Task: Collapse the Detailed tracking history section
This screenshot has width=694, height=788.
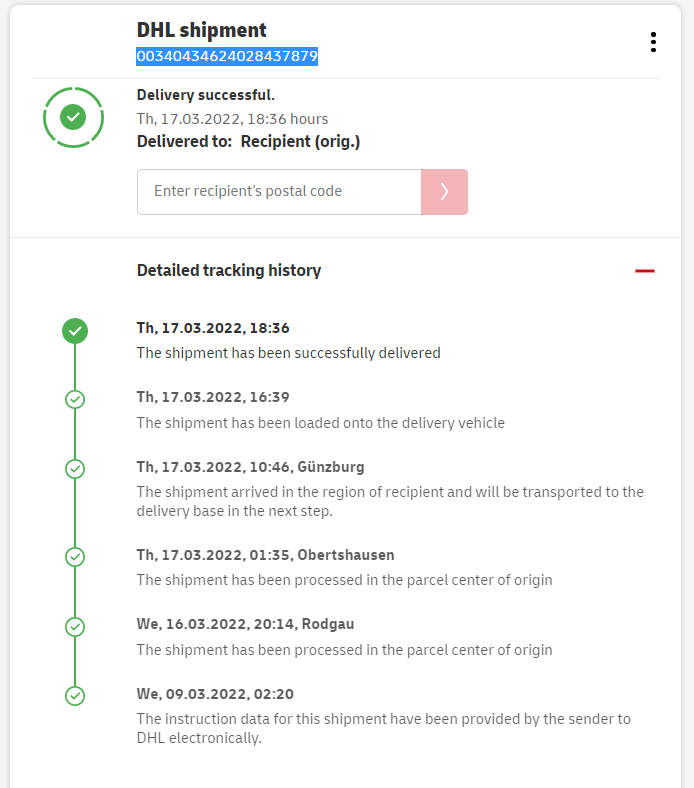Action: [645, 271]
